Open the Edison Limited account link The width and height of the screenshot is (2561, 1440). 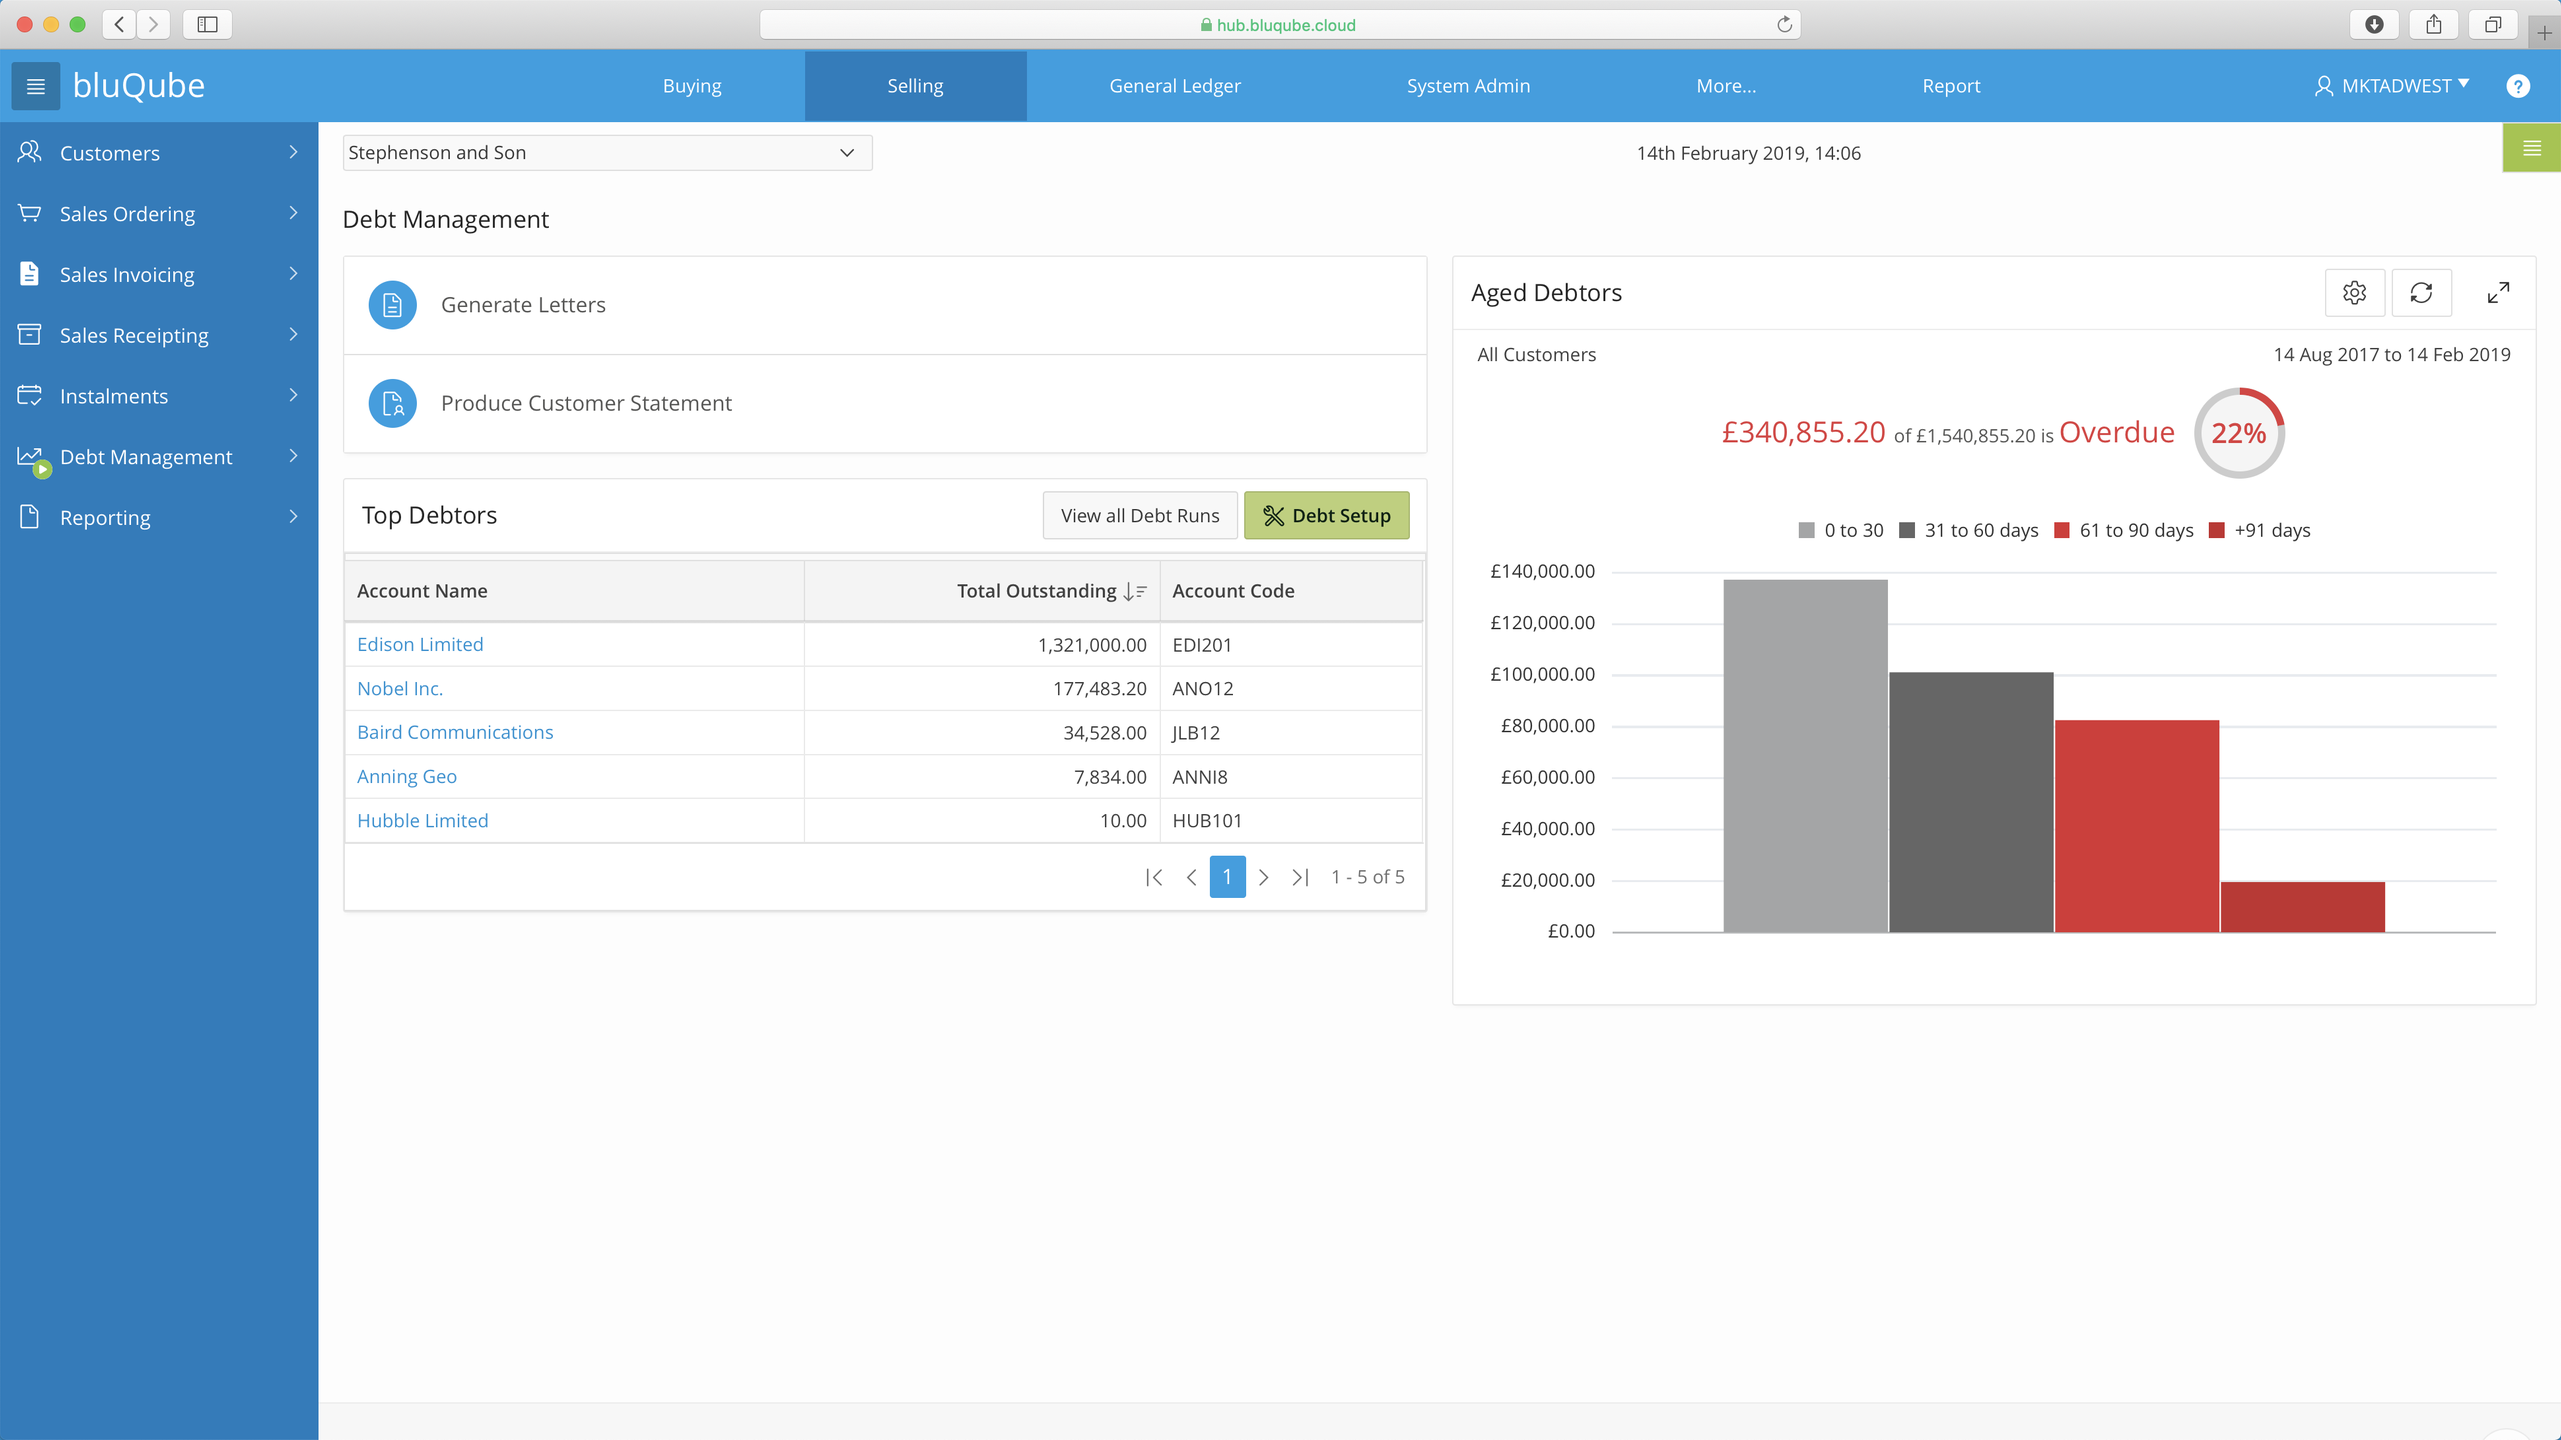(420, 645)
